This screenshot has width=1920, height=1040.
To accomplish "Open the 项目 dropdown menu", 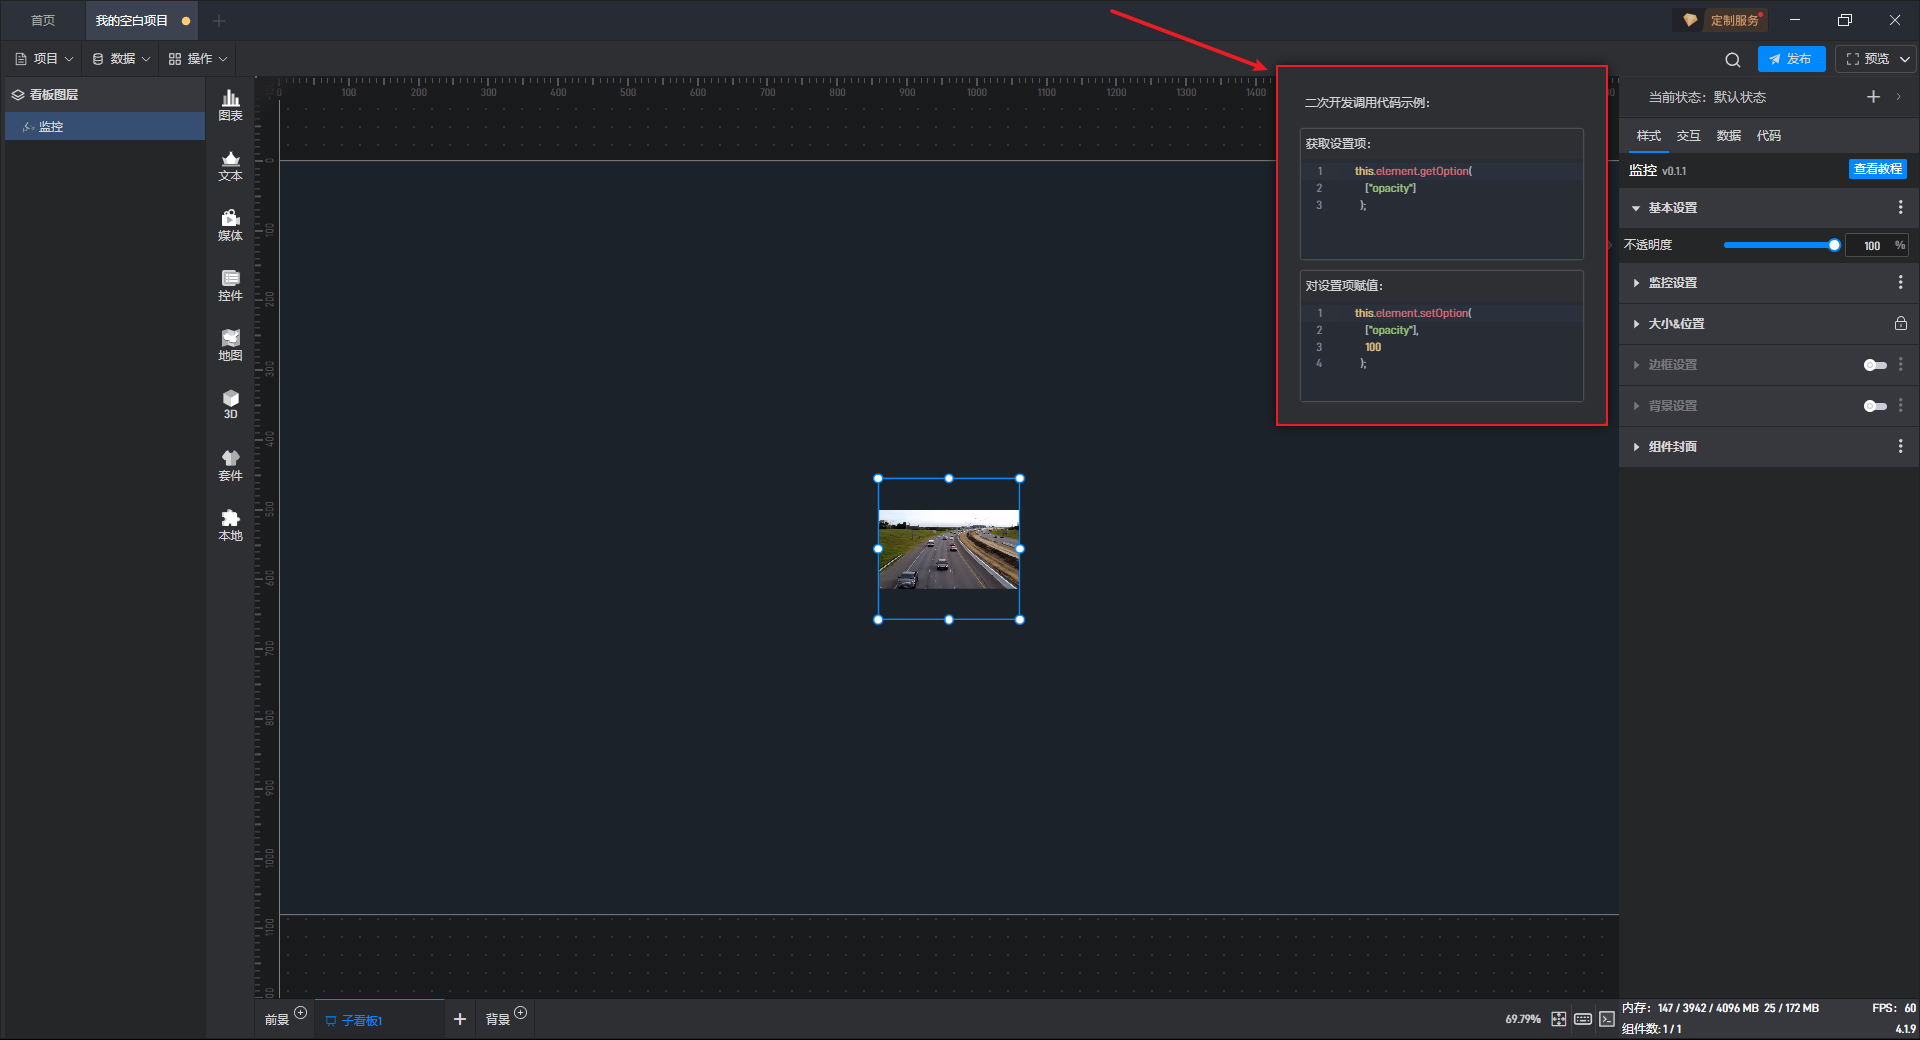I will tap(45, 59).
